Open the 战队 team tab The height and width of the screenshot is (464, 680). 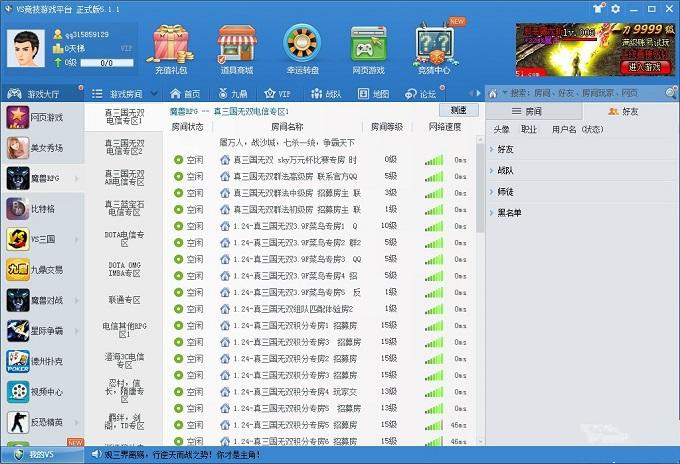pyautogui.click(x=326, y=93)
